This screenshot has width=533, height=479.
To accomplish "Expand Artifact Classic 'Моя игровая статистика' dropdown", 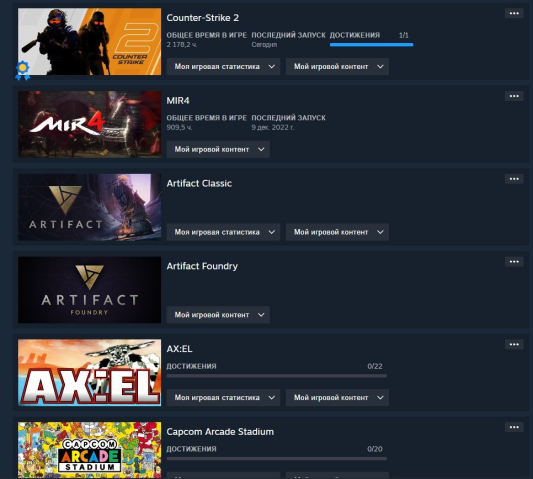I will (x=223, y=232).
